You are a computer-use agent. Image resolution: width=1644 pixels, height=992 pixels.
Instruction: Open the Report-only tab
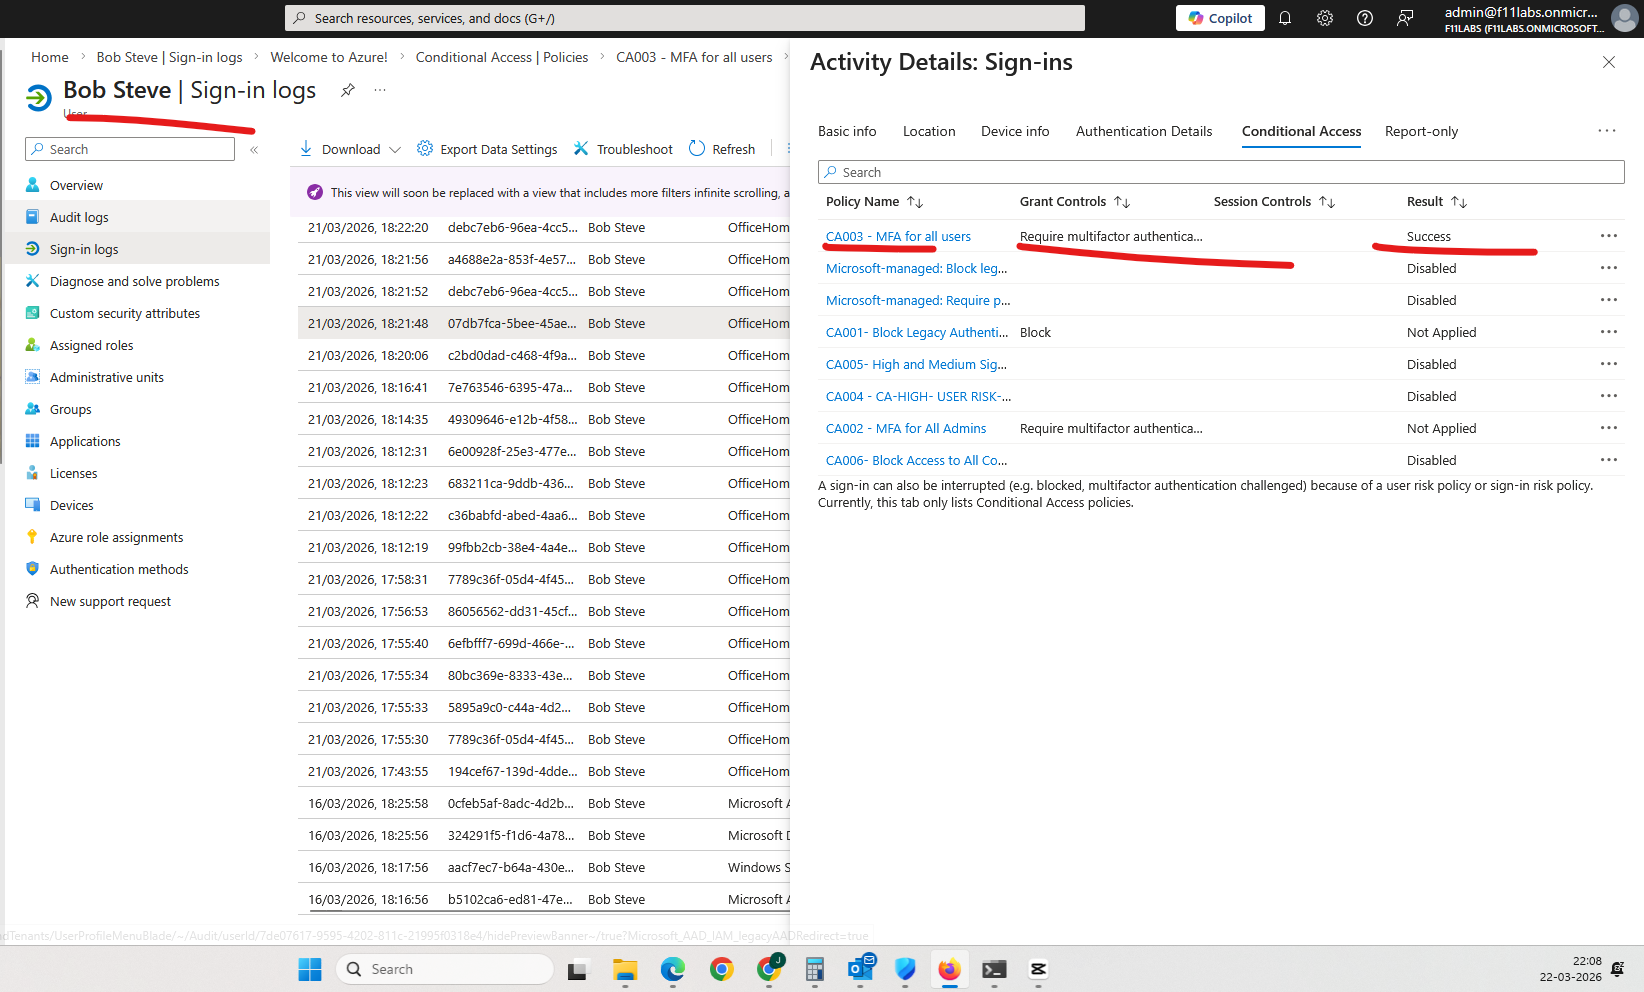coord(1421,131)
